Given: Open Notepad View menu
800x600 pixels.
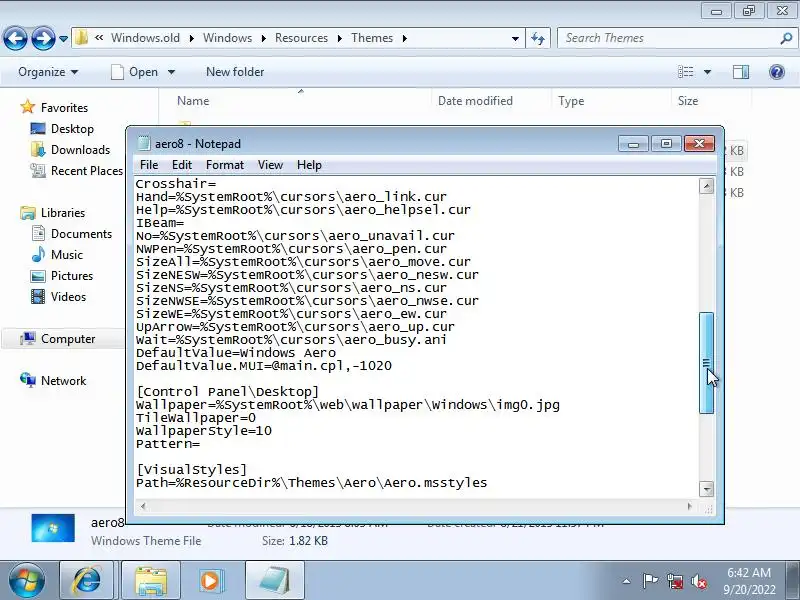Looking at the screenshot, I should (270, 165).
